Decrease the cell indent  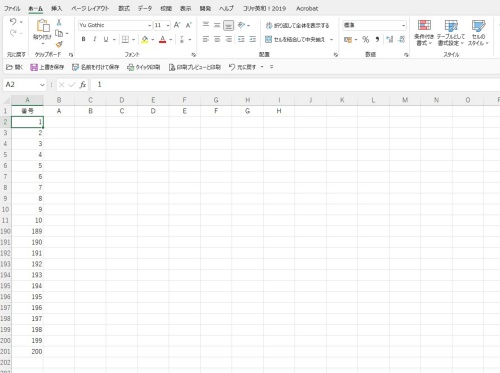[241, 39]
